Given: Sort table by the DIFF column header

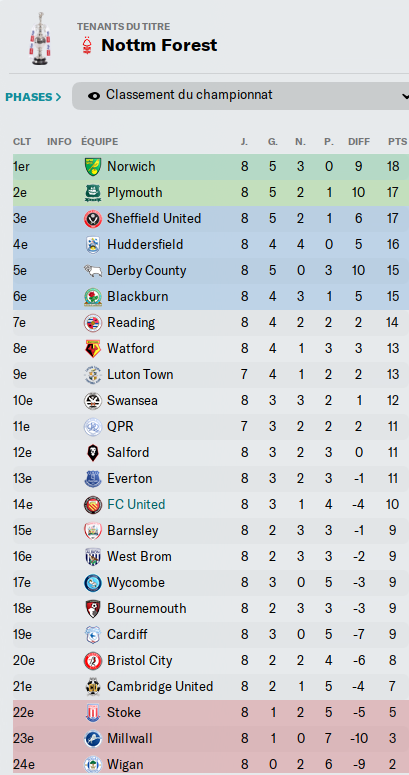Looking at the screenshot, I should (x=359, y=142).
